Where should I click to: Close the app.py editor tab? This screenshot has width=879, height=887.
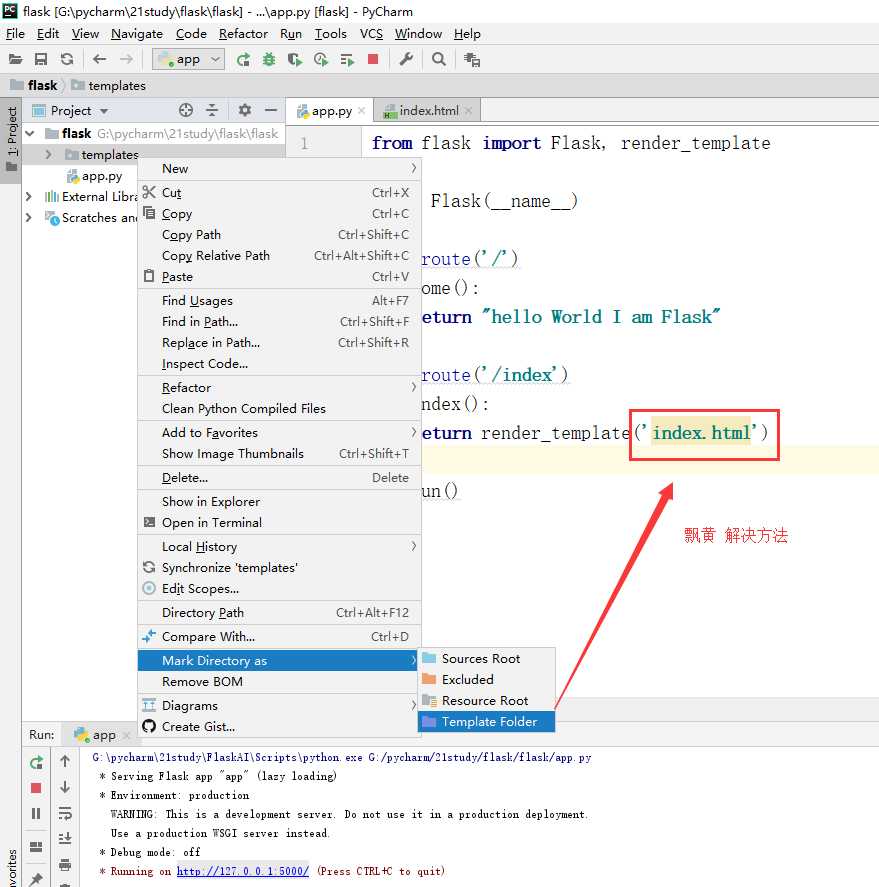pyautogui.click(x=361, y=111)
